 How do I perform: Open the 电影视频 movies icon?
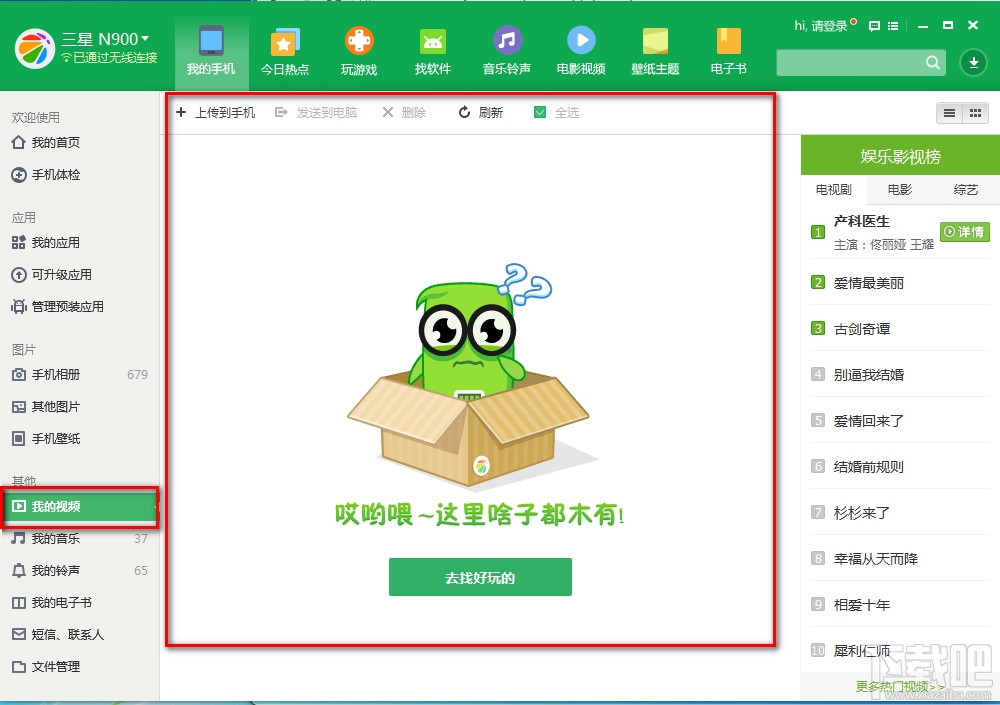coord(581,42)
